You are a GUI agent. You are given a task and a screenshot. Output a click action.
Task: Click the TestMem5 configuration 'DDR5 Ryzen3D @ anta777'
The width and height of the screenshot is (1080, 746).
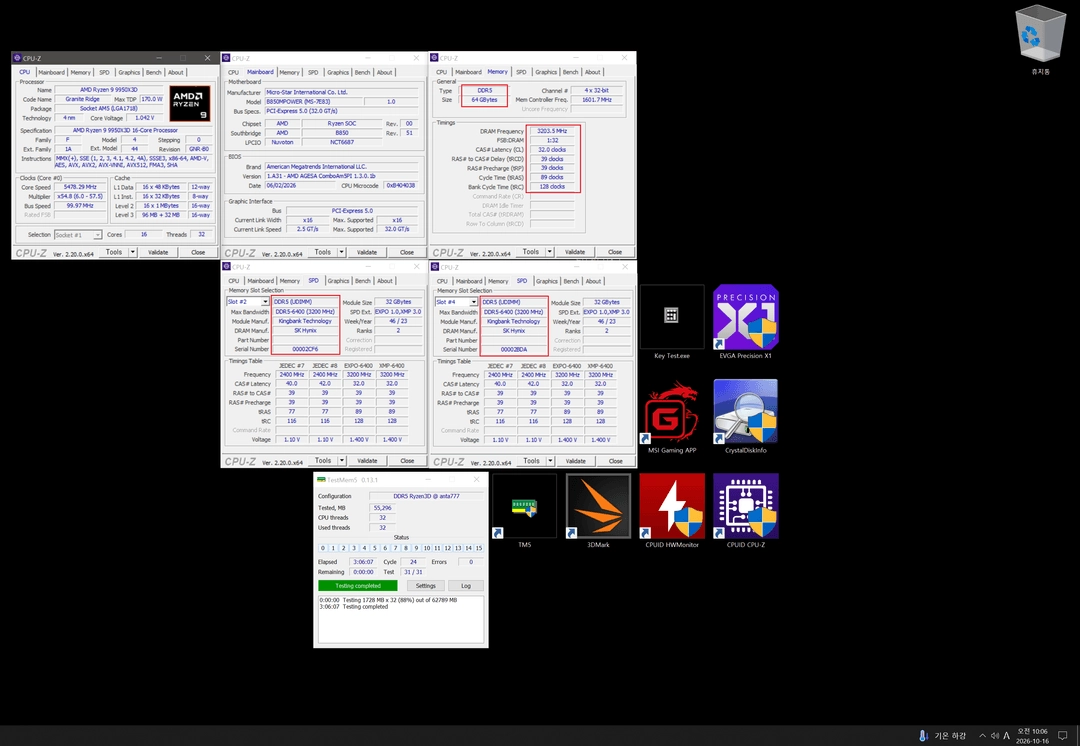click(x=426, y=496)
